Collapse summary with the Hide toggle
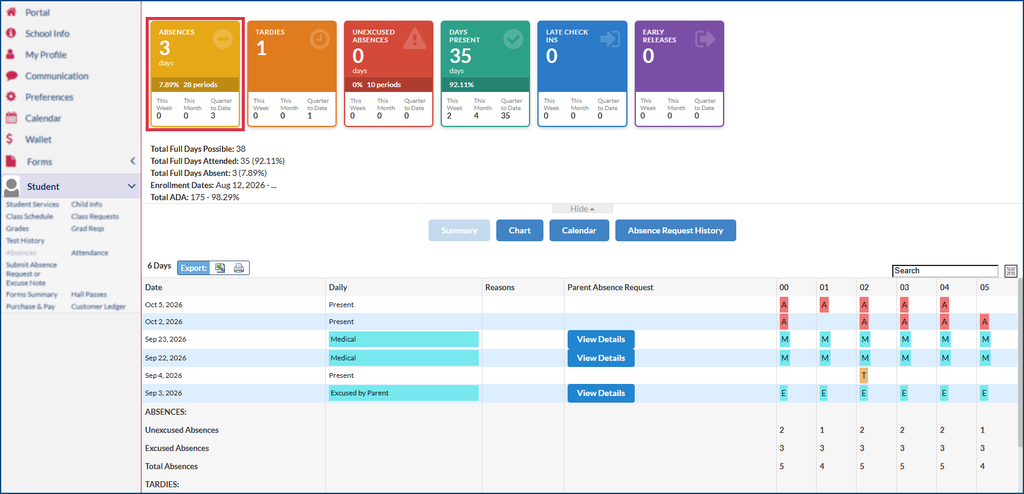The image size is (1024, 494). coord(583,208)
